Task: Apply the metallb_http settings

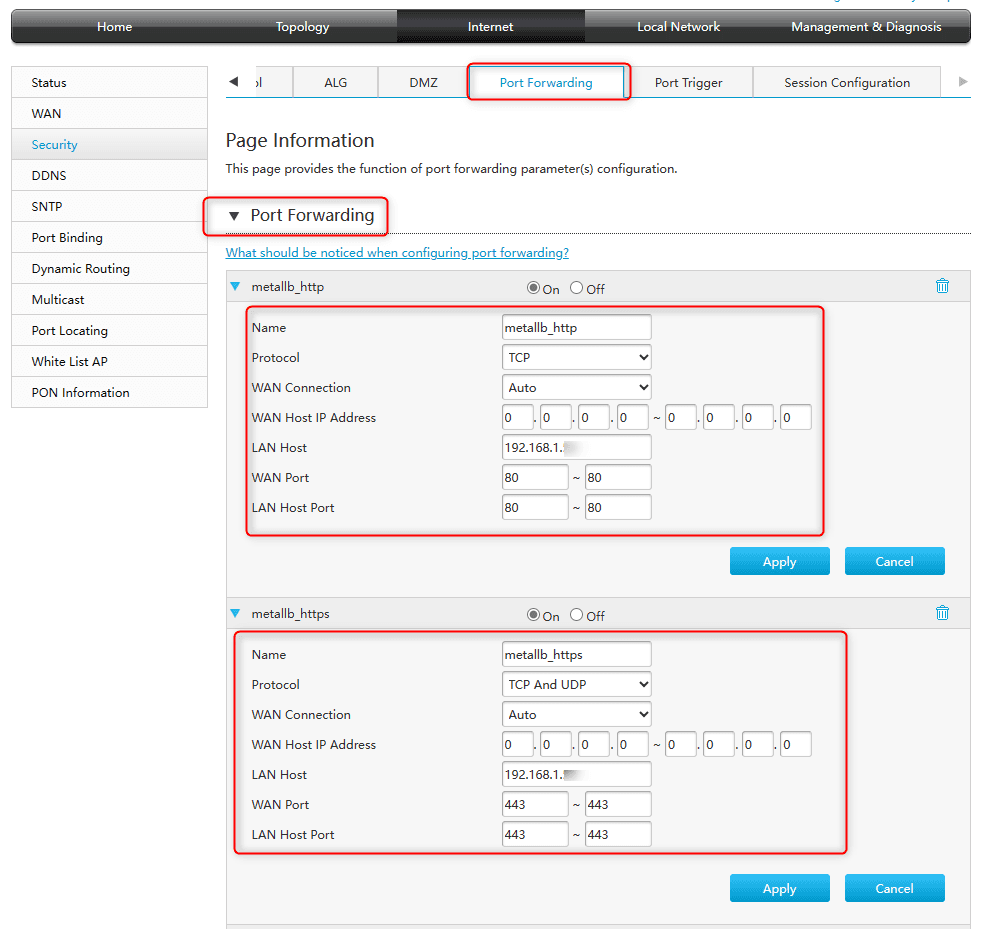Action: click(779, 561)
